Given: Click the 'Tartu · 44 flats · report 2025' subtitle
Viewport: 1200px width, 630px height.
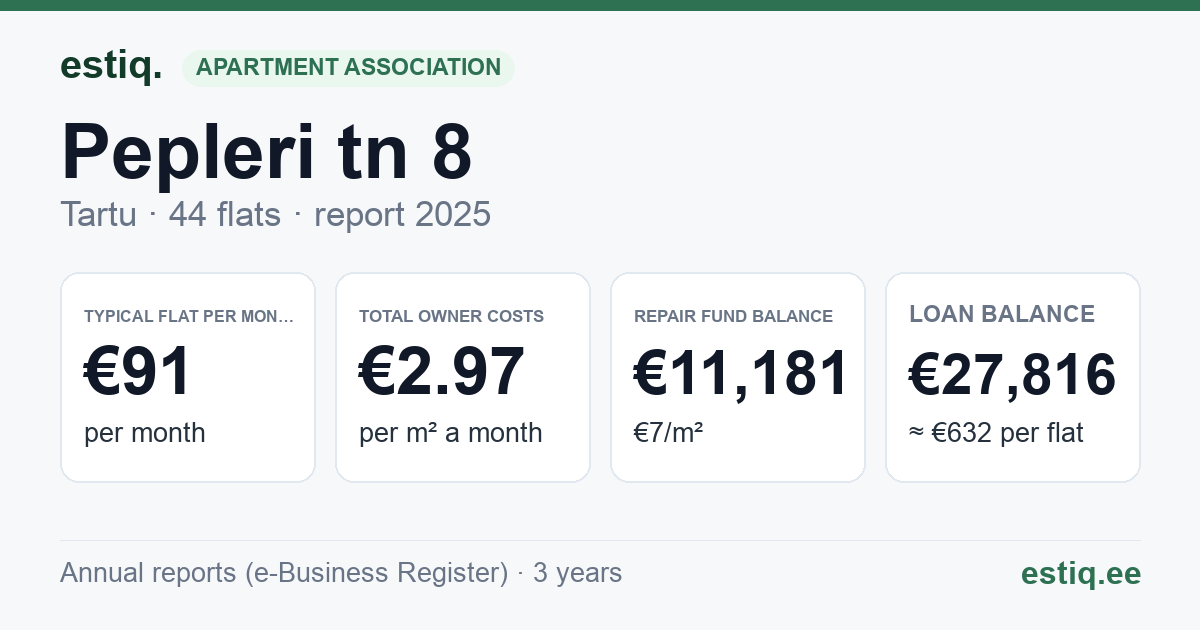Looking at the screenshot, I should coord(275,214).
